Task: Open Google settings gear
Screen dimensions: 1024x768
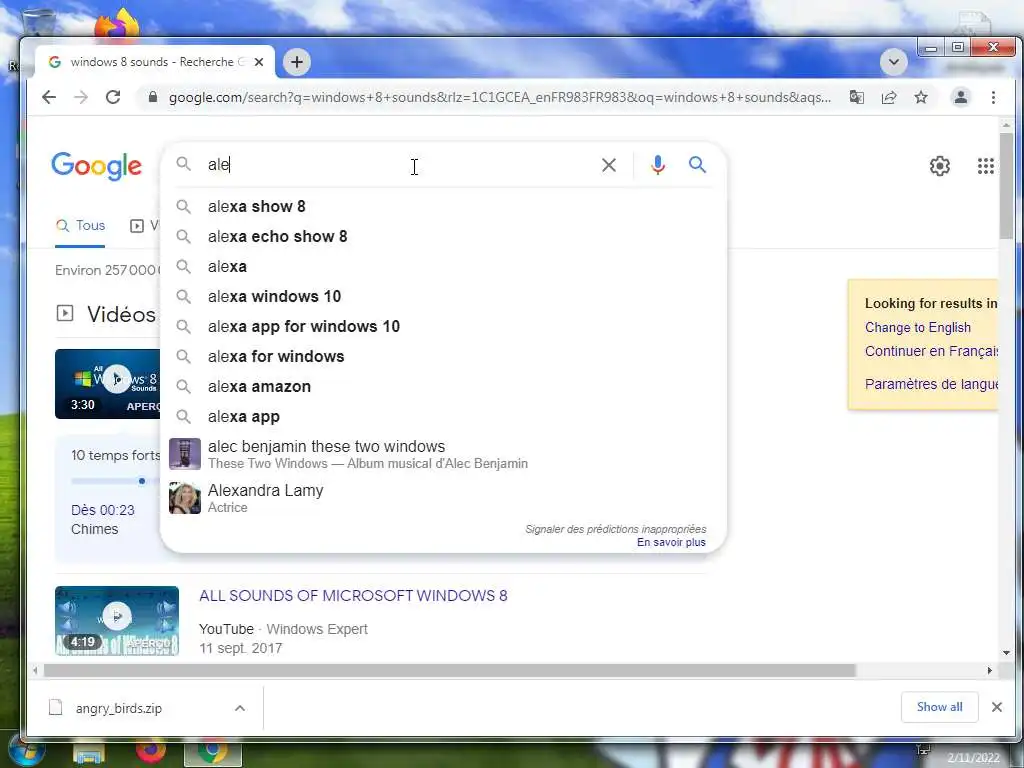Action: (x=940, y=166)
